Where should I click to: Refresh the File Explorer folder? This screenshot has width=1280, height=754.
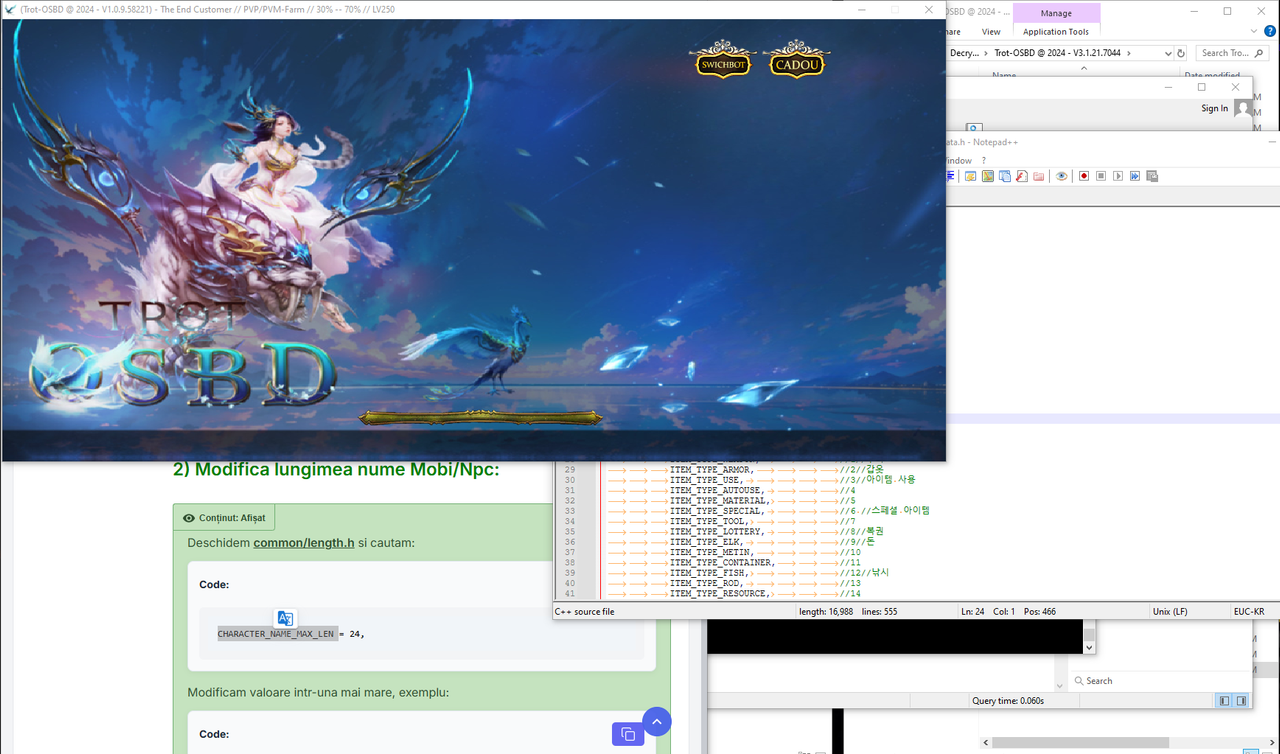point(1181,53)
